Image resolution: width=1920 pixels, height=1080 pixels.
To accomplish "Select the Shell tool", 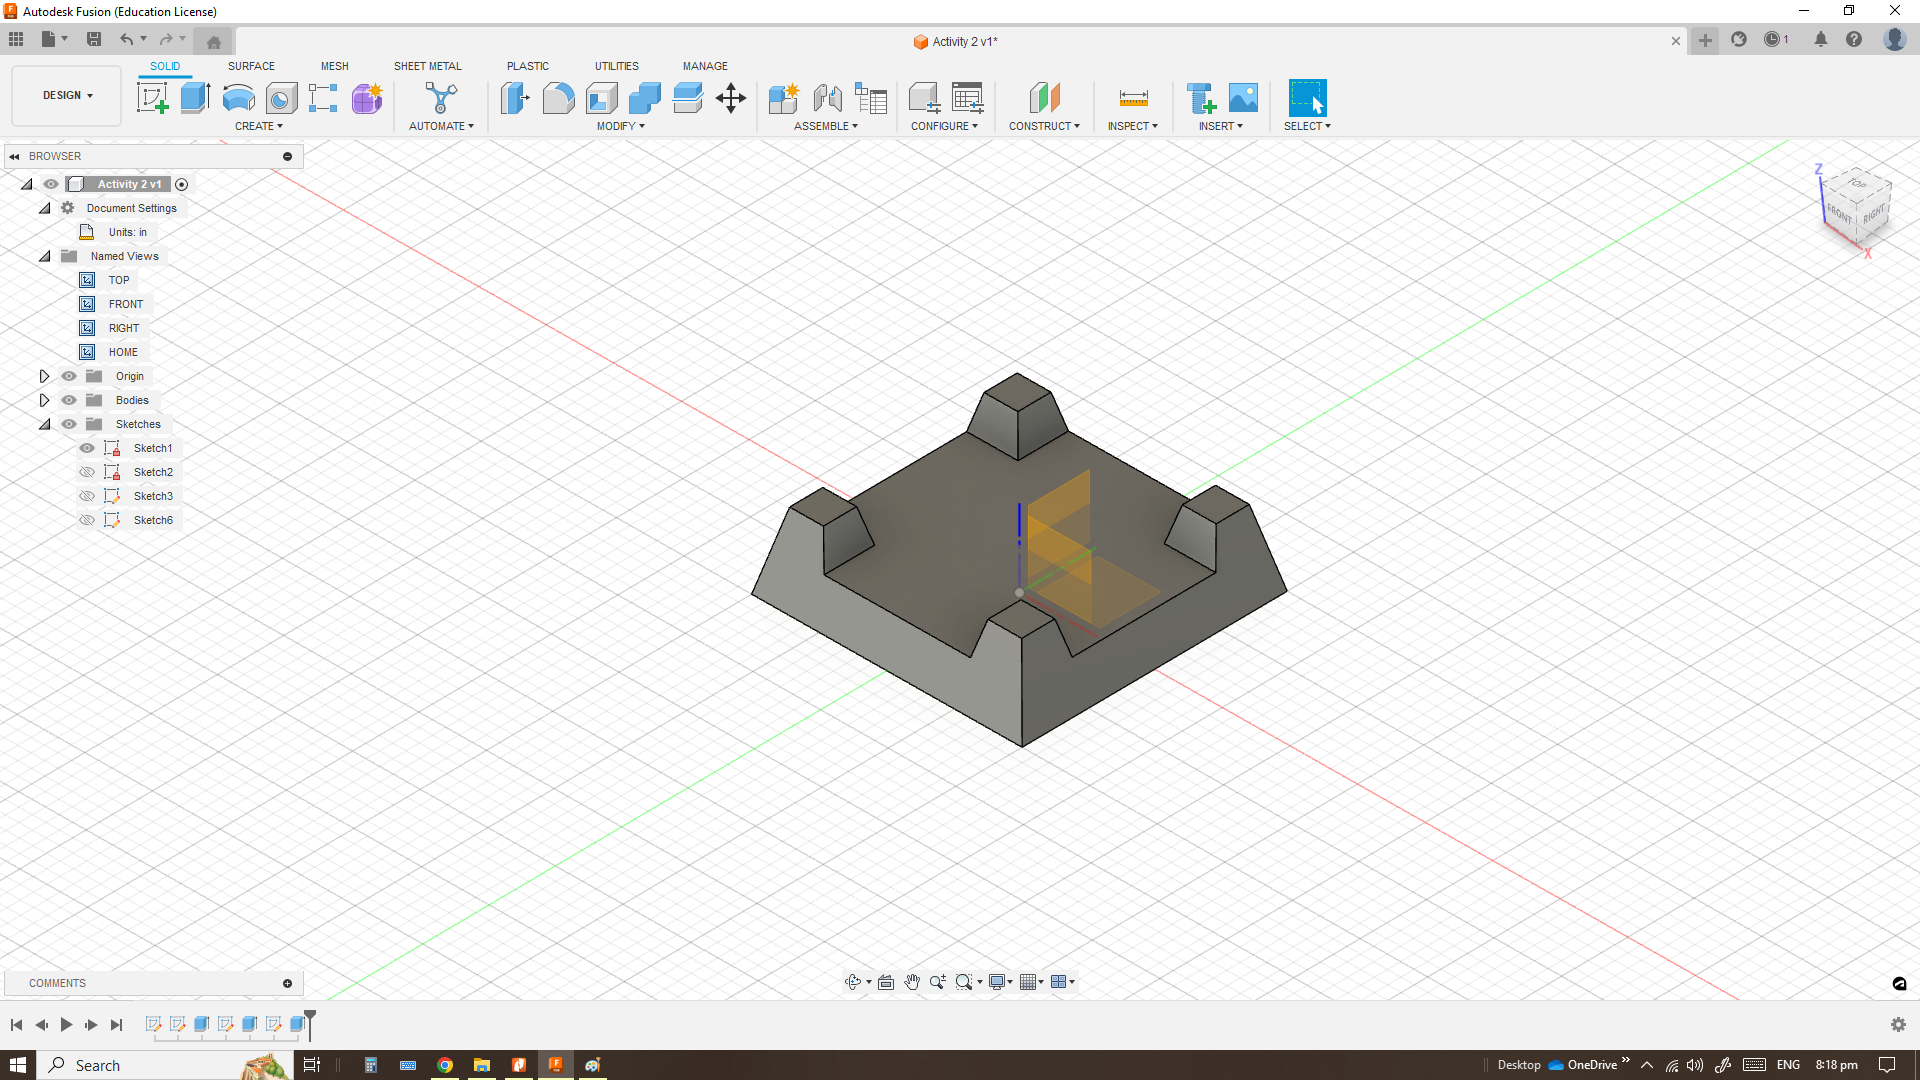I will click(601, 98).
